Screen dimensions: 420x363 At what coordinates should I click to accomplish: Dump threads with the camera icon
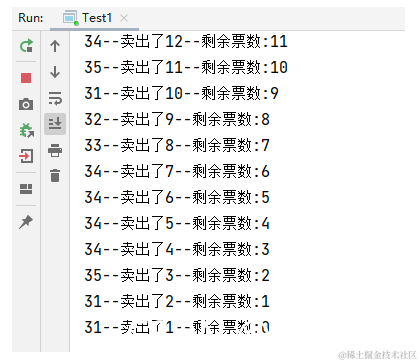26,104
